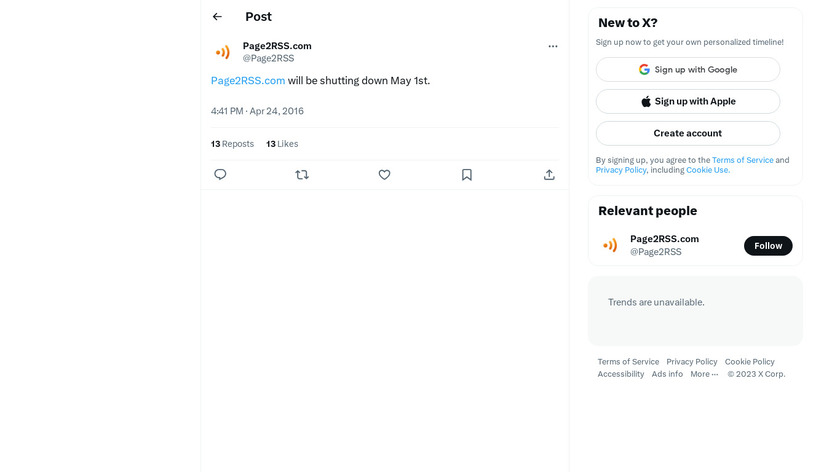This screenshot has height=472, width=840.
Task: Click the reply speech bubble icon
Action: click(220, 175)
